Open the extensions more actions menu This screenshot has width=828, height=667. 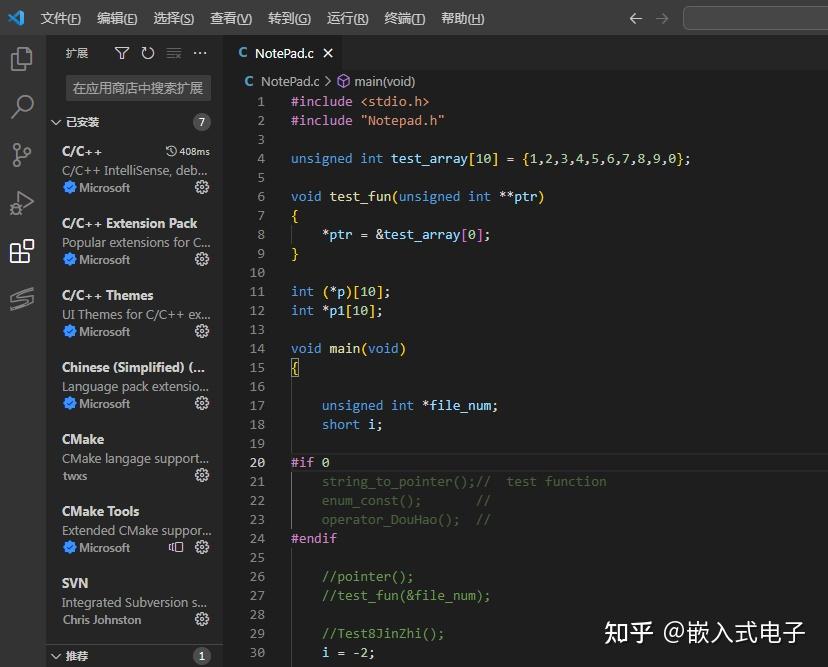(x=199, y=53)
